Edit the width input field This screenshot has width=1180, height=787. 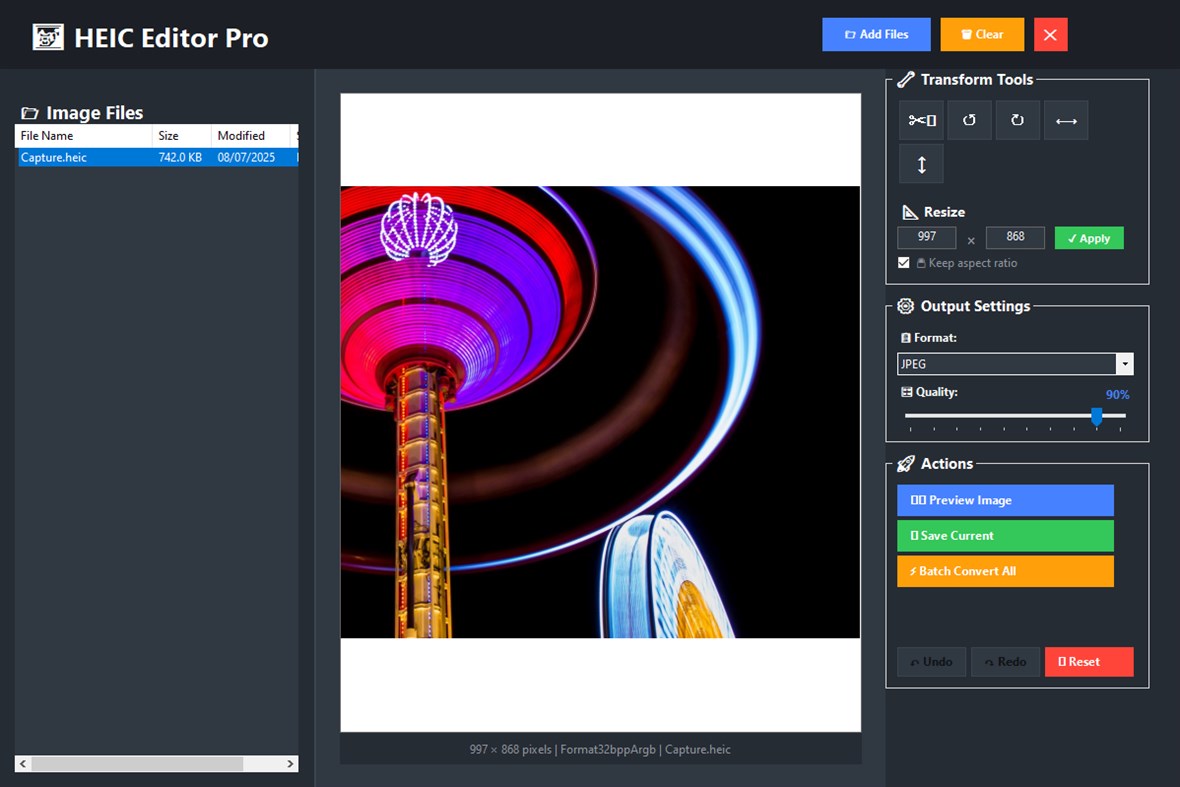point(926,237)
